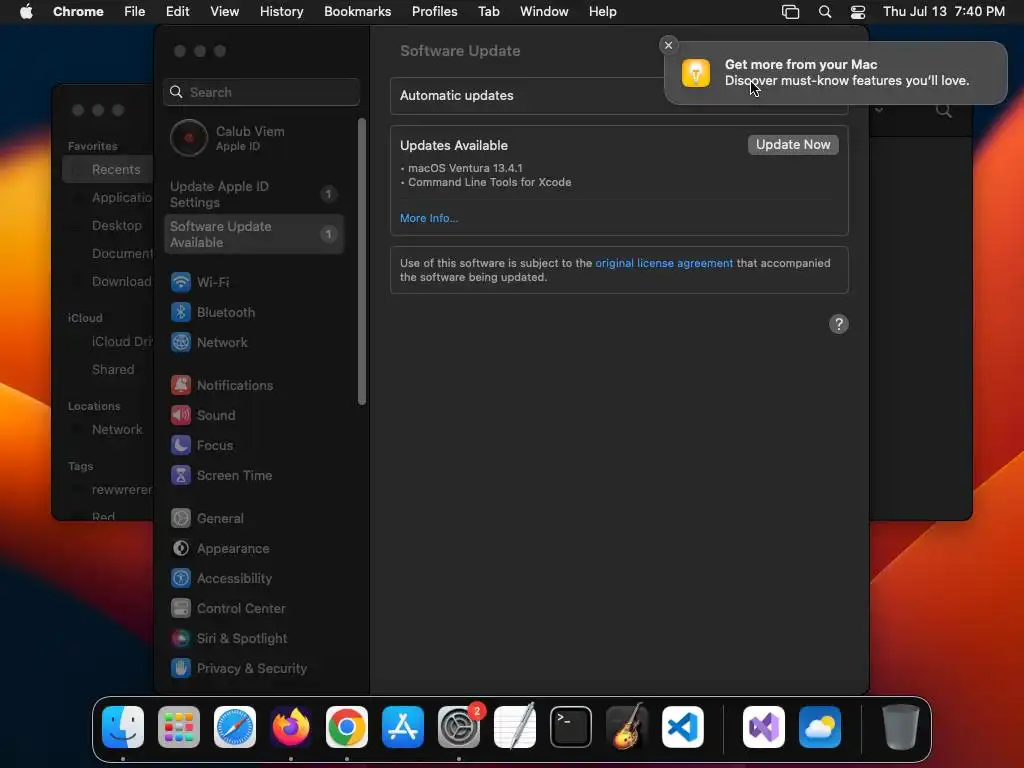Open the original license agreement link
The image size is (1024, 768).
[664, 263]
